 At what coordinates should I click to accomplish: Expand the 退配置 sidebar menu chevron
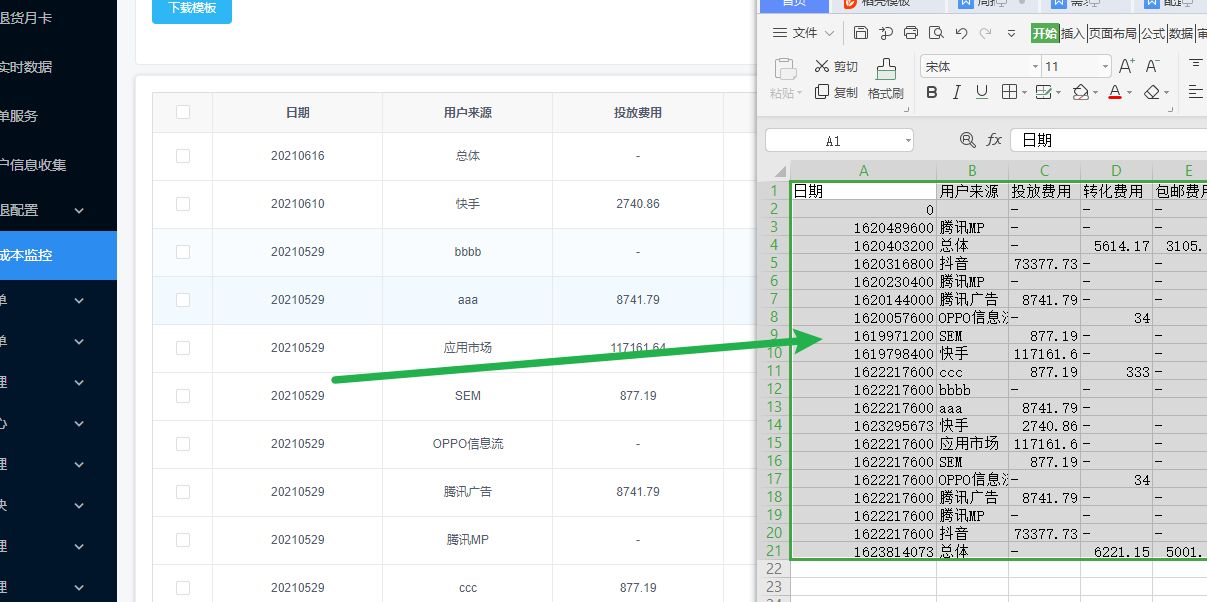[x=79, y=210]
